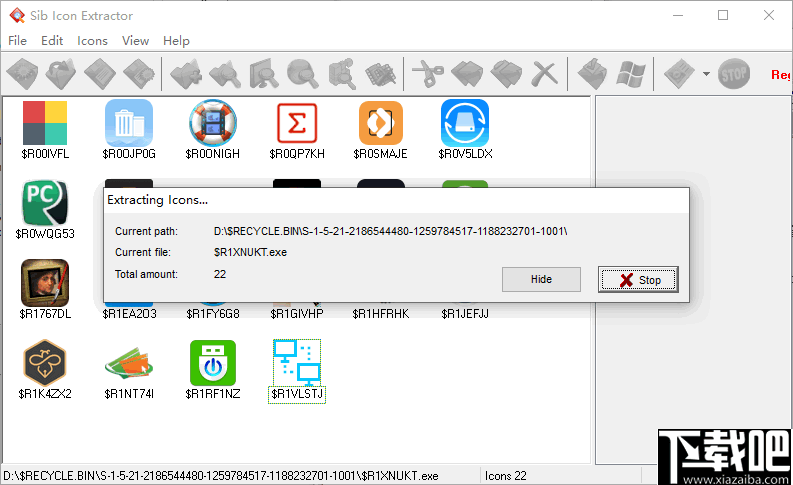Click the $R1XNUKT.exe current file value
The height and width of the screenshot is (485, 793).
tap(250, 252)
